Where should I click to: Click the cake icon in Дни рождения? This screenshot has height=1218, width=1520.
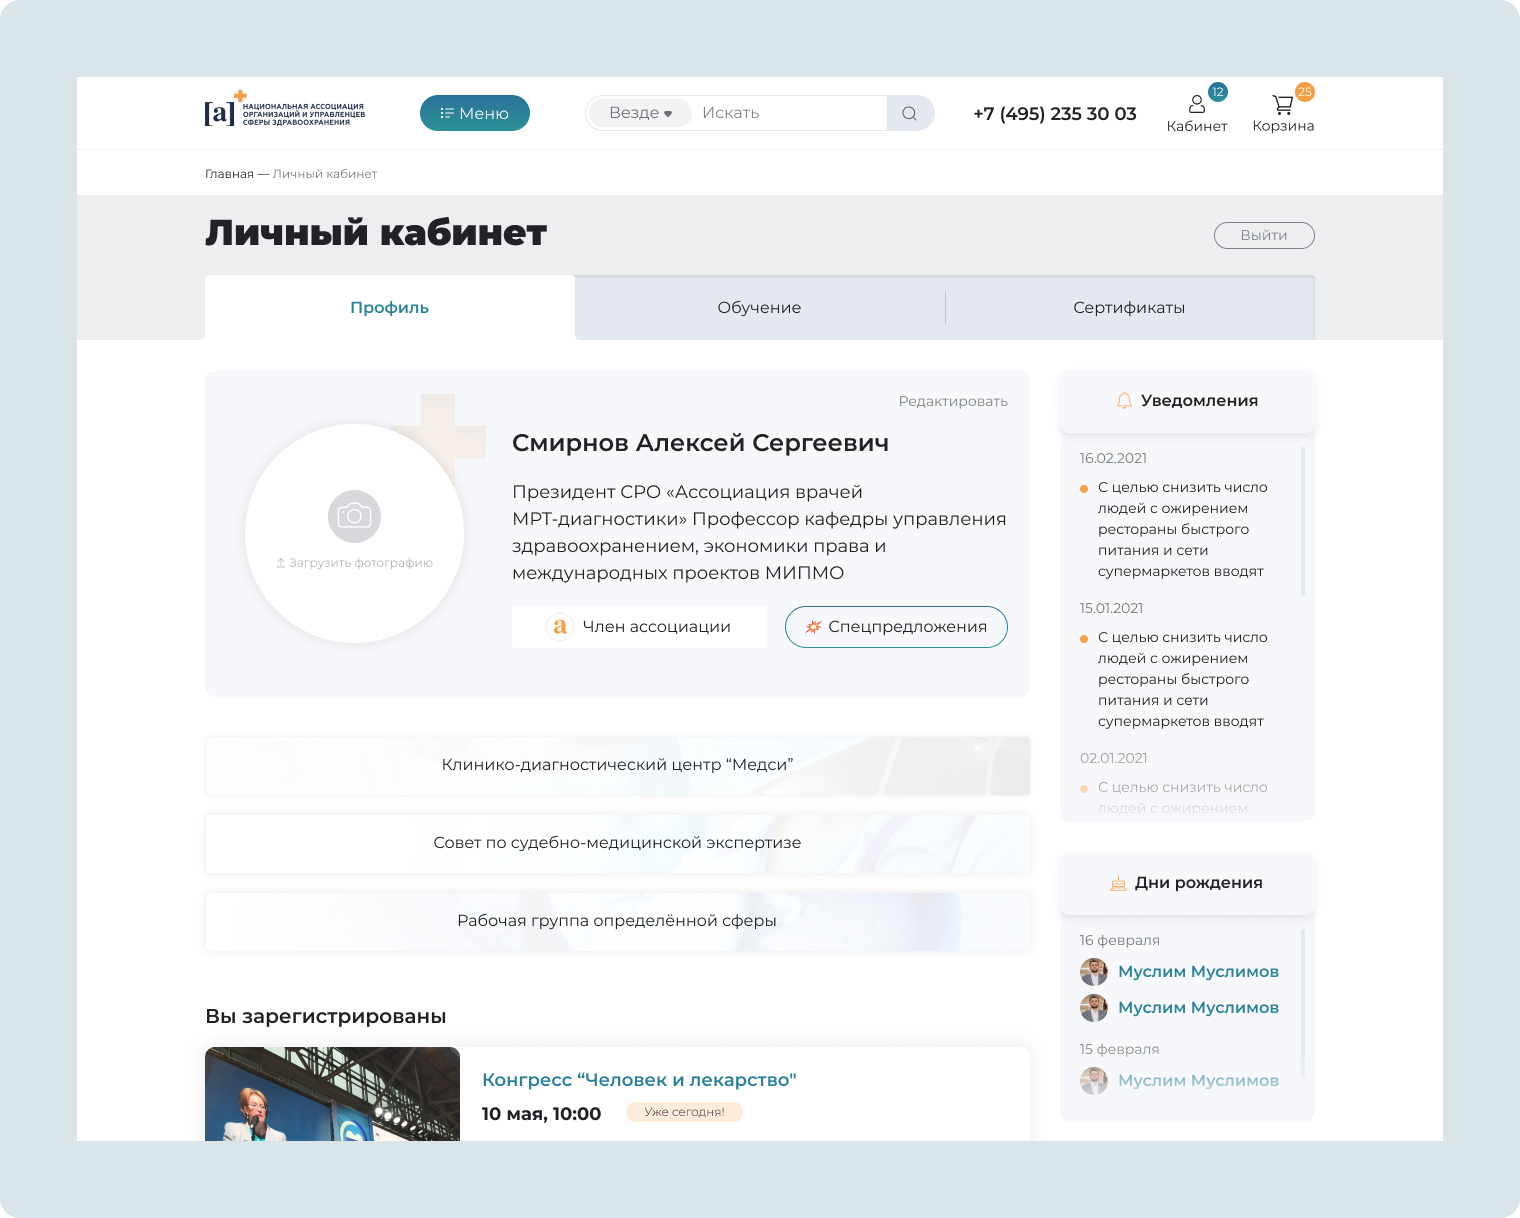tap(1118, 883)
